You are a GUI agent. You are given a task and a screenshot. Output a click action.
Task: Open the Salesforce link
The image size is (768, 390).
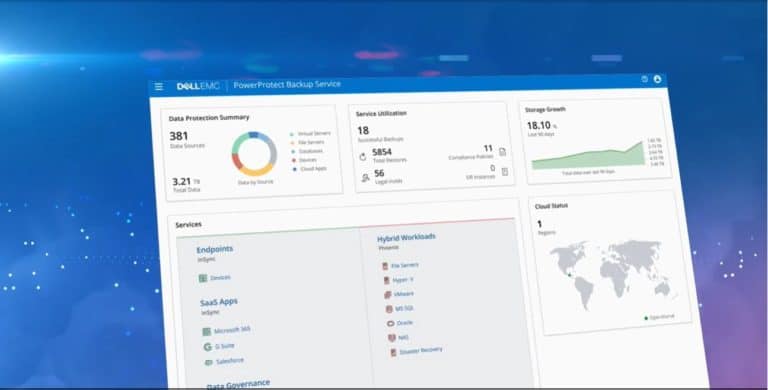coord(230,361)
